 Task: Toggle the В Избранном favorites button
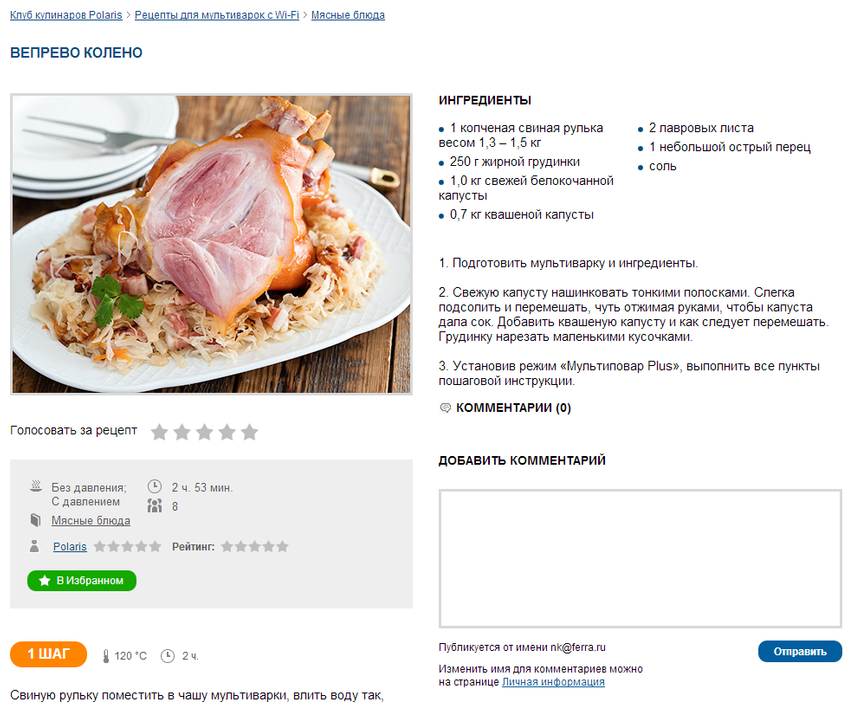[82, 580]
